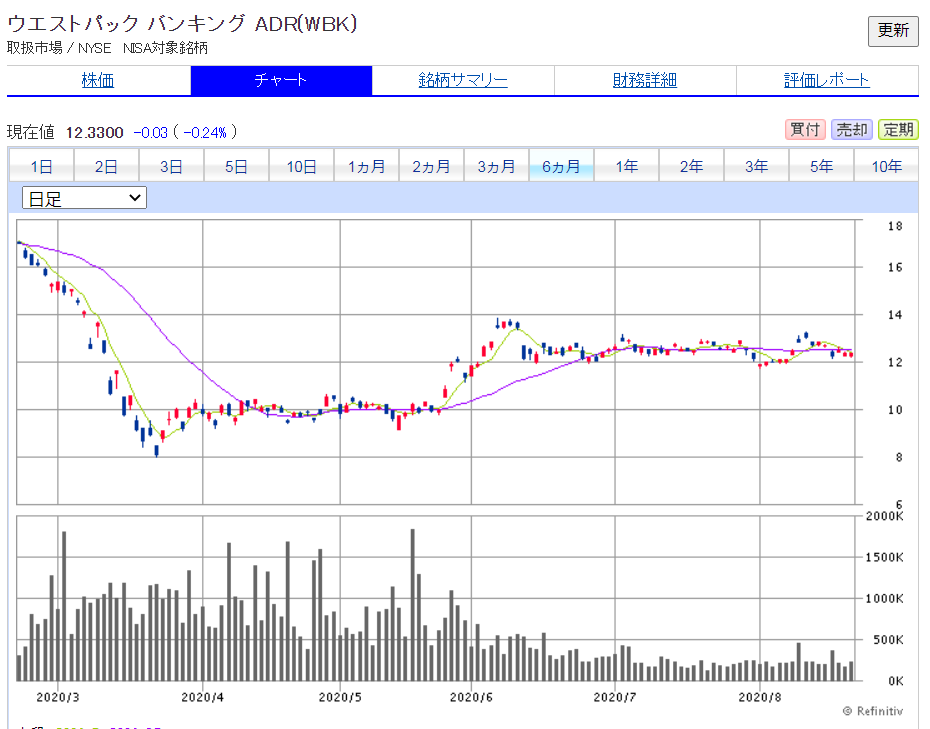Set chart period to 5年

(x=821, y=167)
